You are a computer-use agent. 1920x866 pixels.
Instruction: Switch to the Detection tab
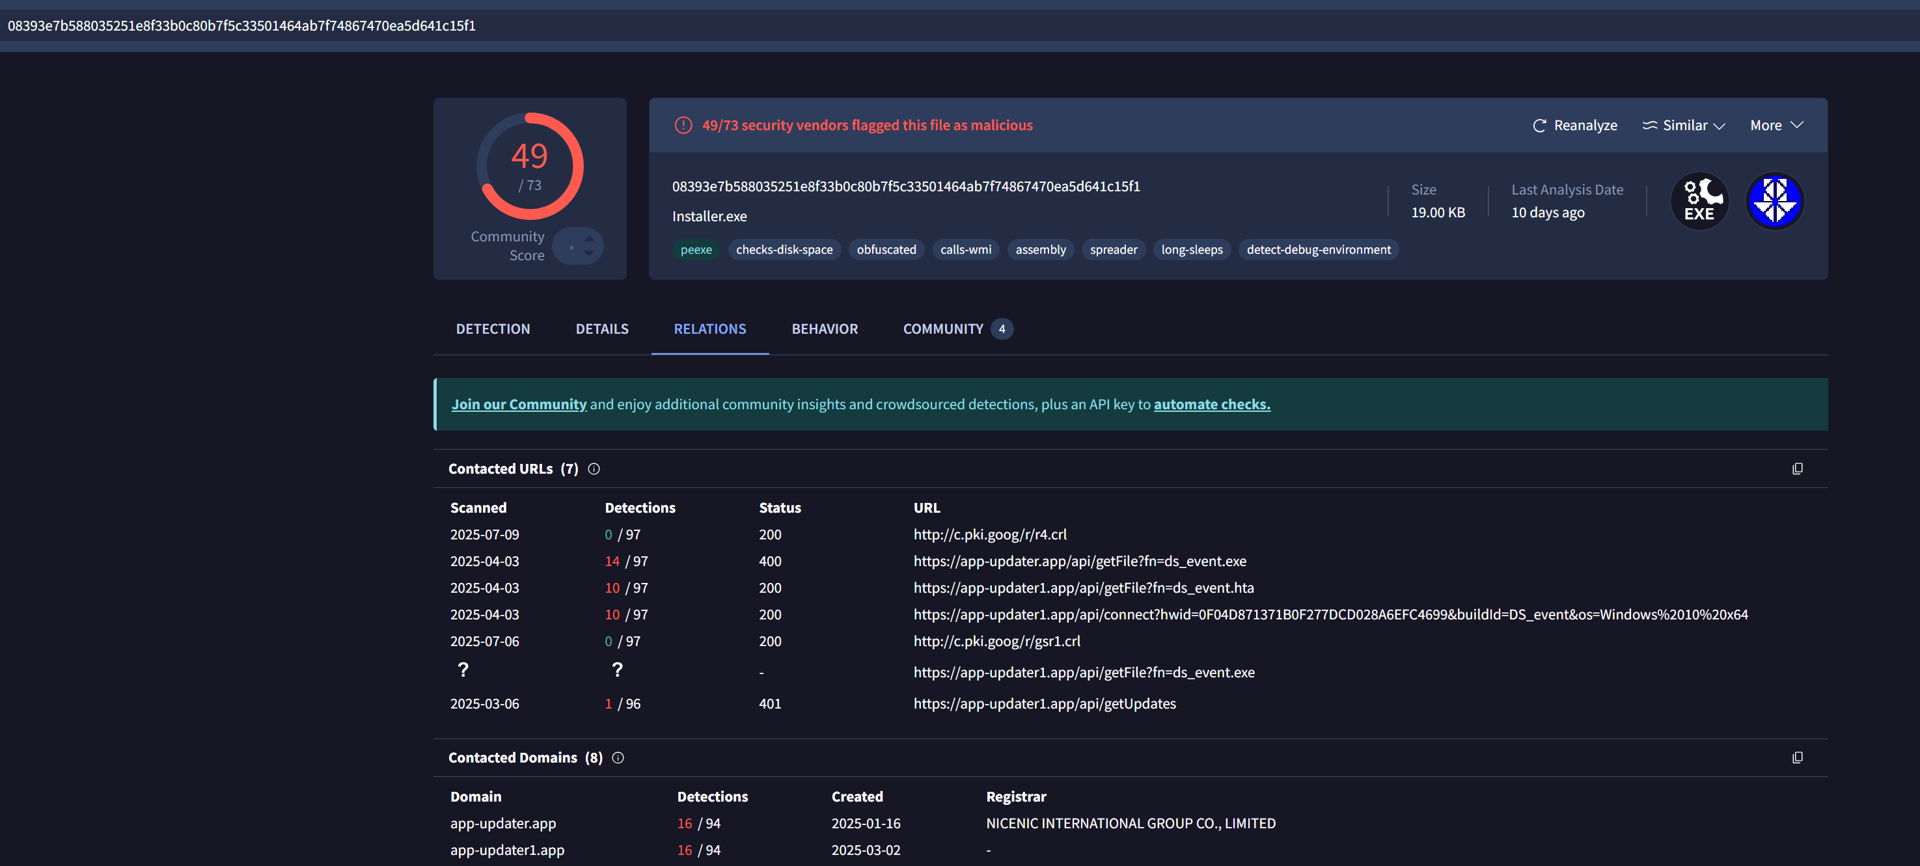click(493, 329)
